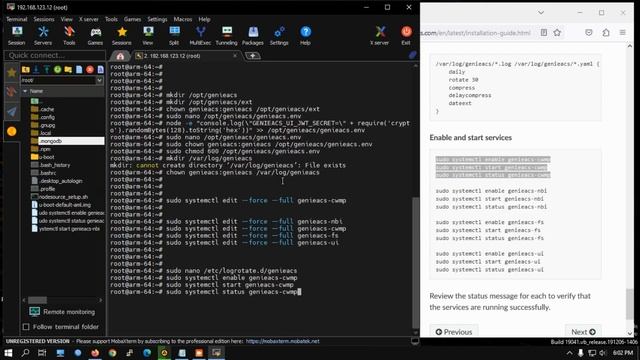Close the 192.168.123.12 terminal tab
Viewport: 640px width, 360px height.
click(235, 56)
